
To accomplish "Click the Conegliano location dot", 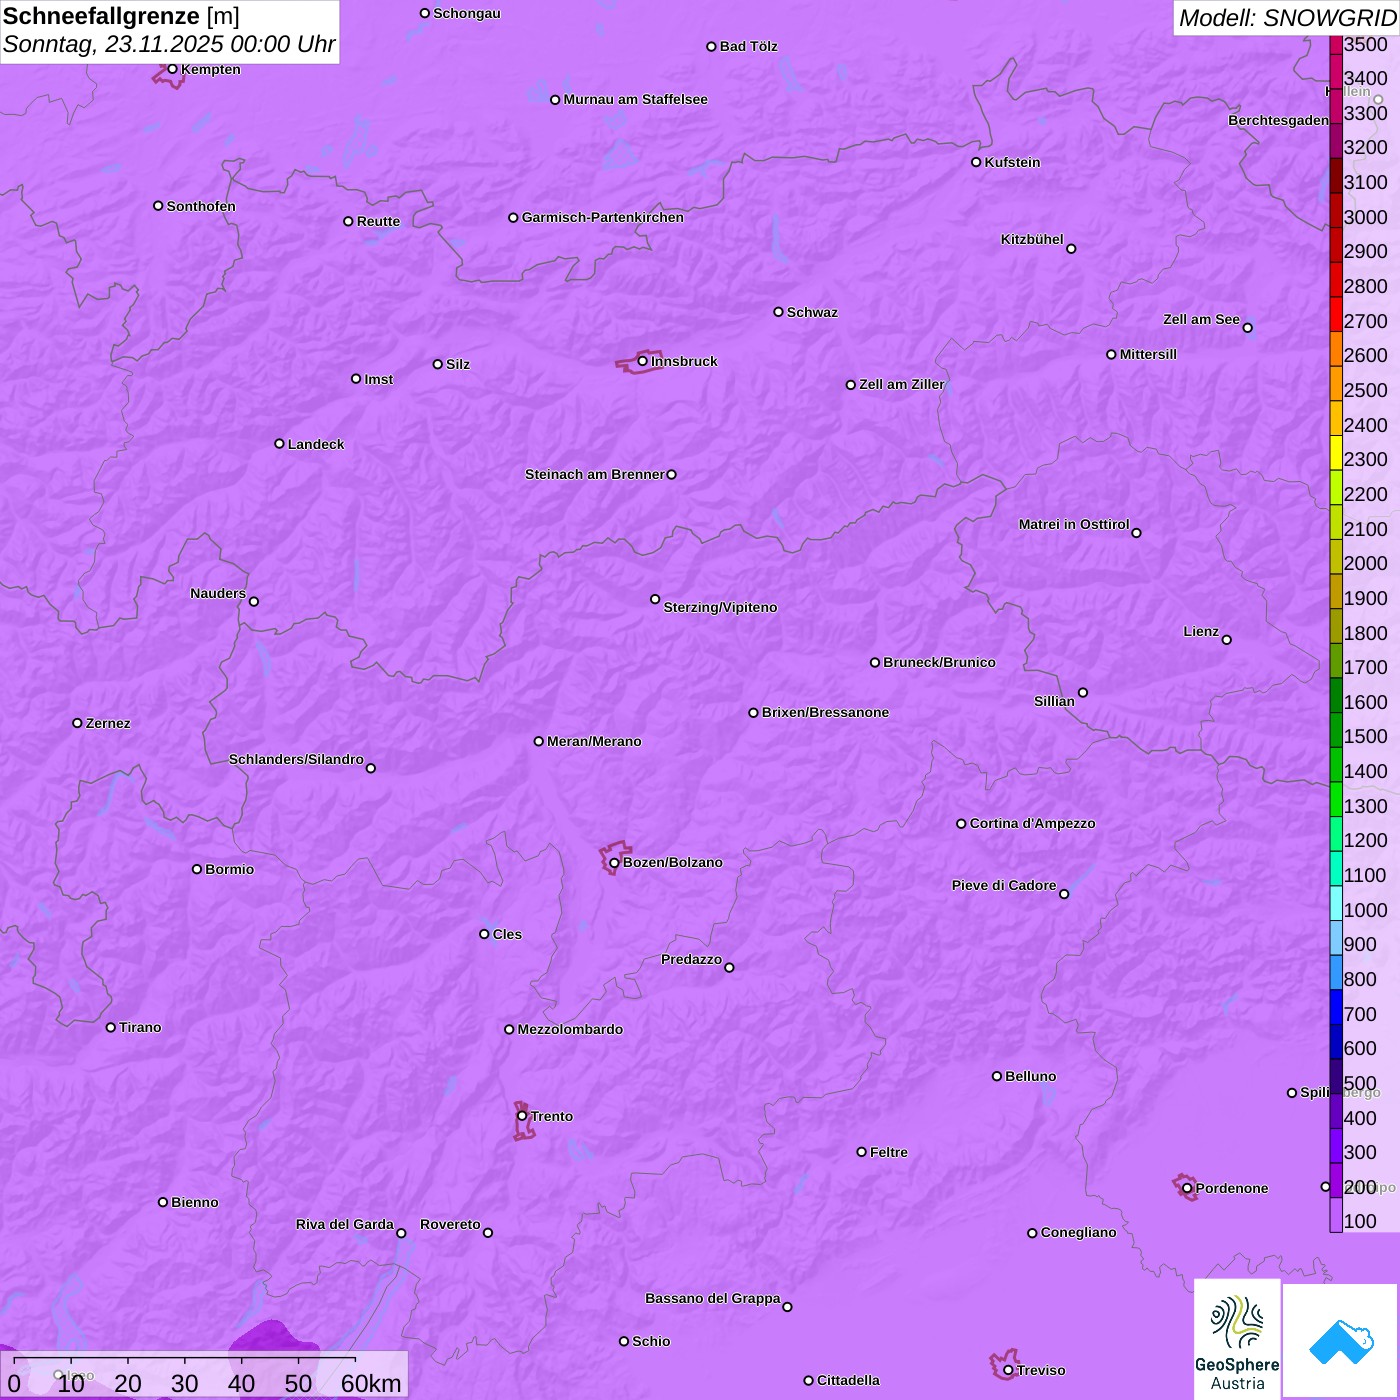I will pyautogui.click(x=1032, y=1233).
